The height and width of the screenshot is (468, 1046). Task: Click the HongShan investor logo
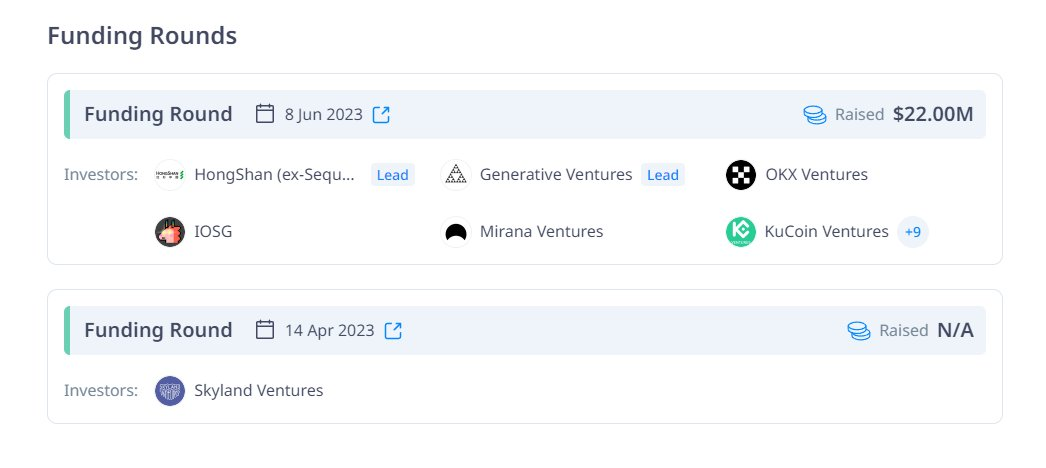170,175
